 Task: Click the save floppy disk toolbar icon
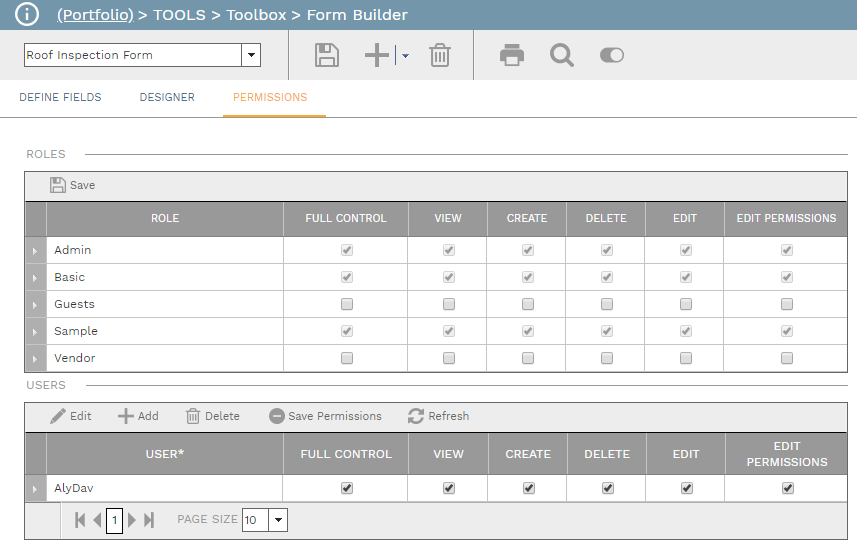point(326,55)
